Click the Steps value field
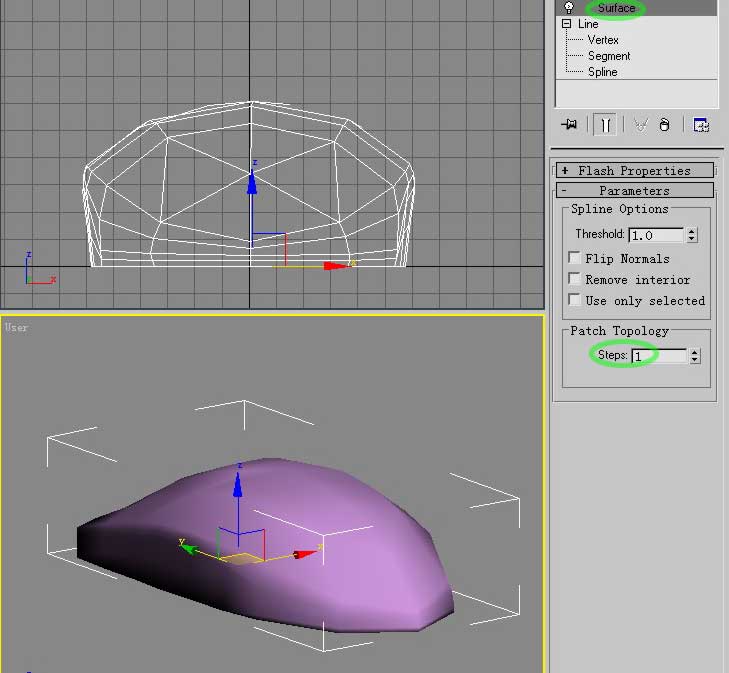Image resolution: width=729 pixels, height=673 pixels. tap(658, 355)
